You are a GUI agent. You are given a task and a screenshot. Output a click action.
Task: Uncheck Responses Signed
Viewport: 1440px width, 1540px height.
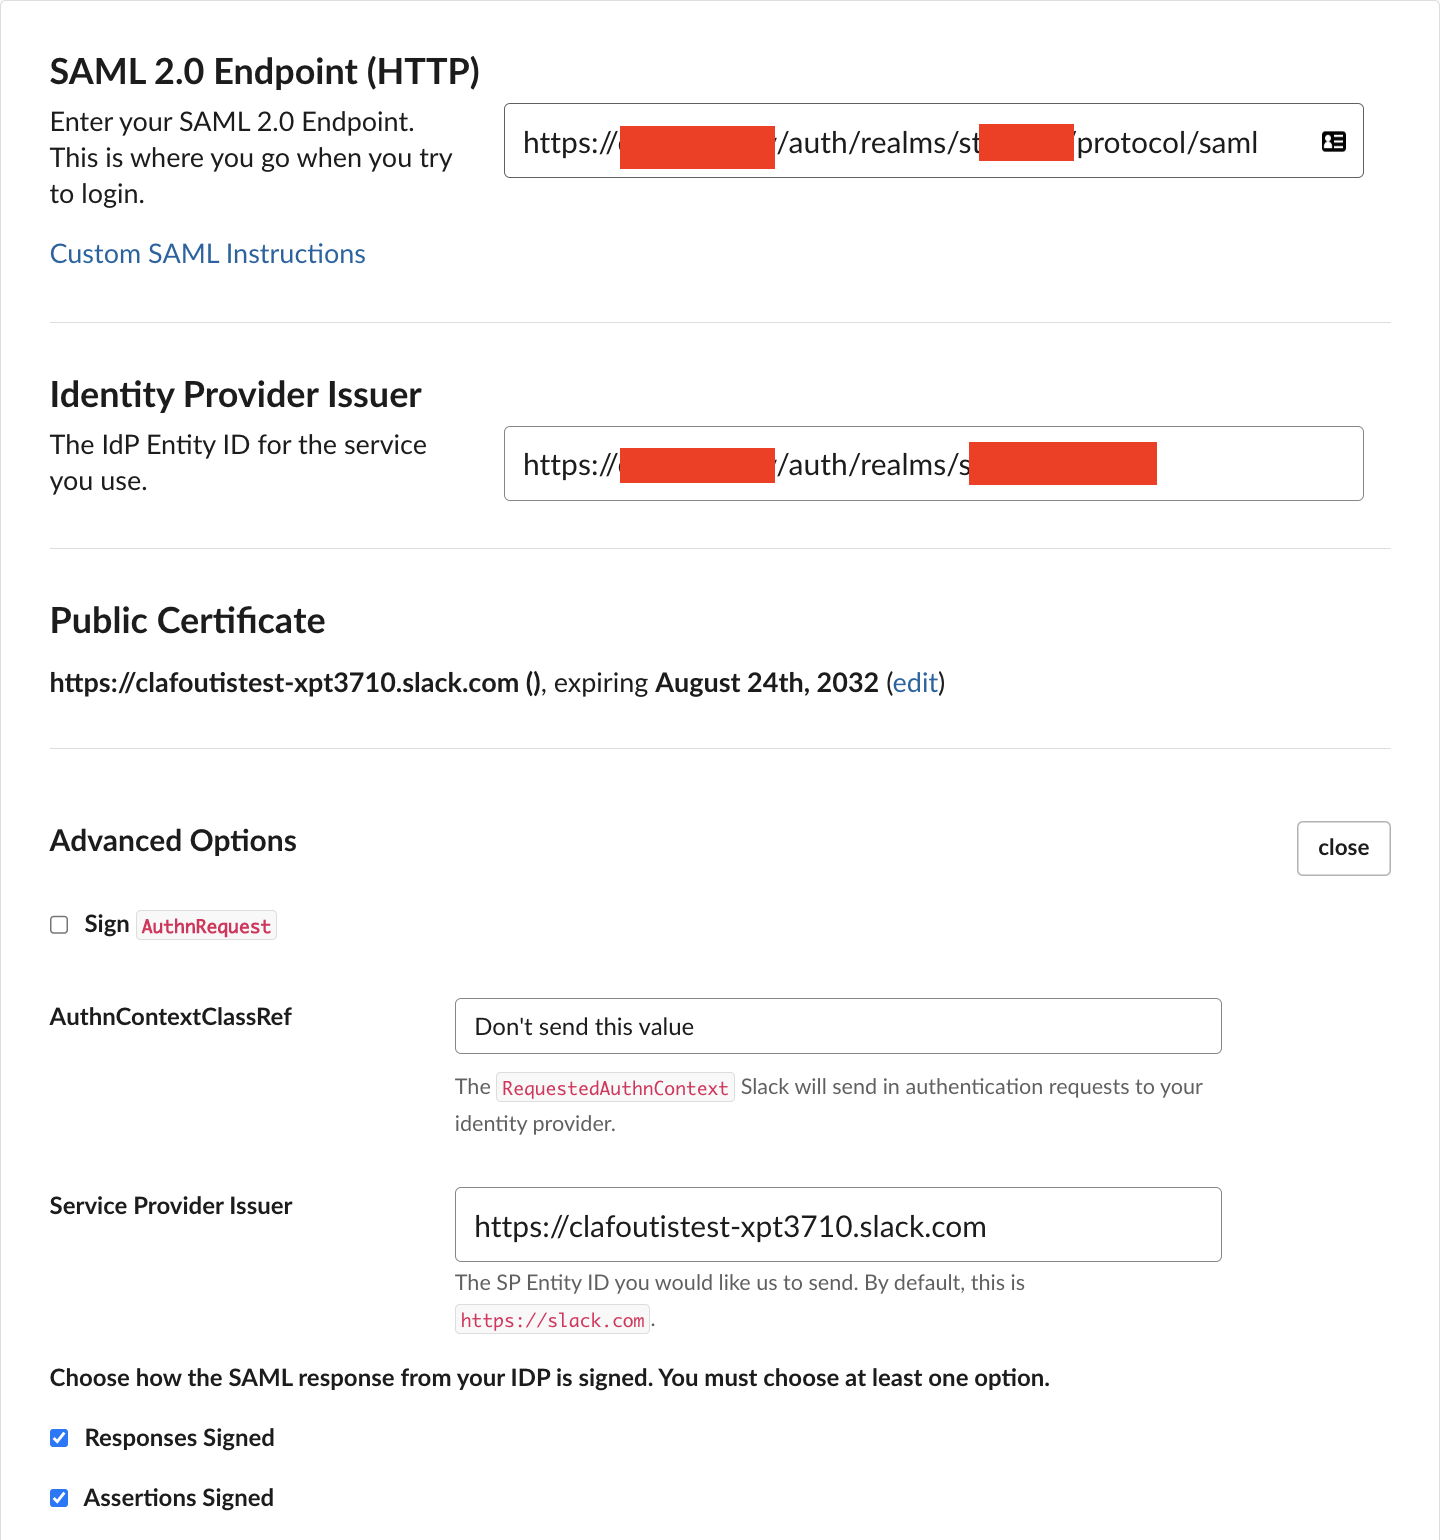59,1437
